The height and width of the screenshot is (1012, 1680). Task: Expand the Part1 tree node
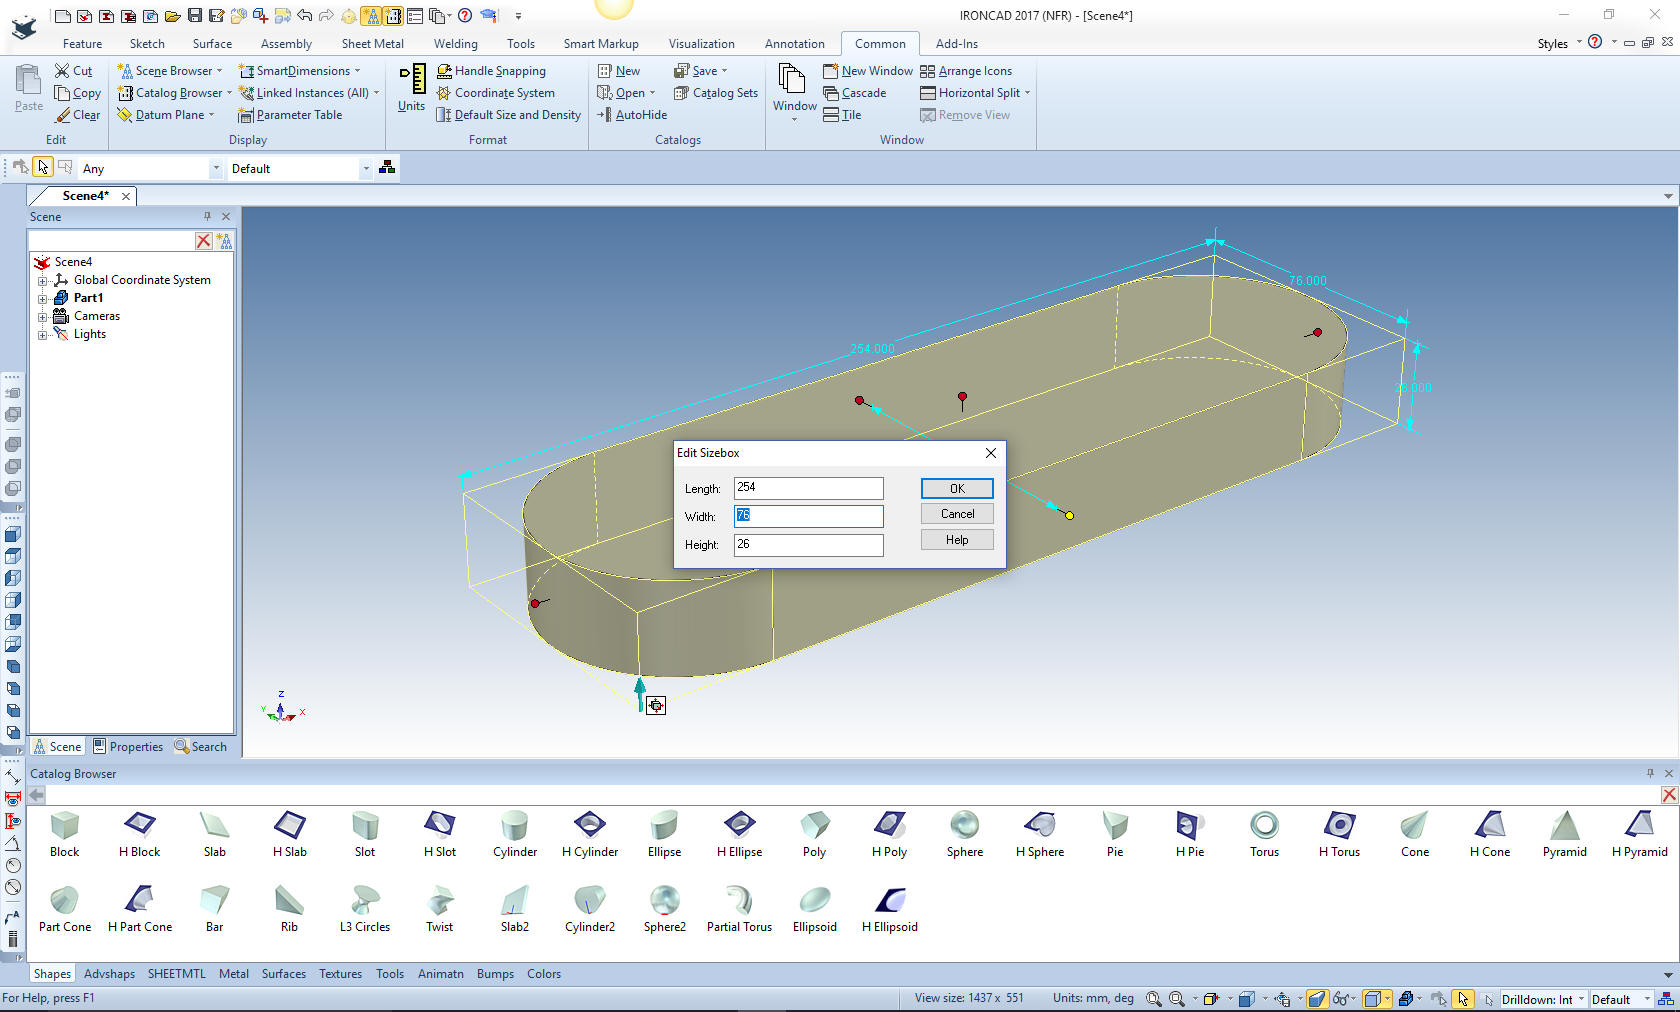coord(43,298)
